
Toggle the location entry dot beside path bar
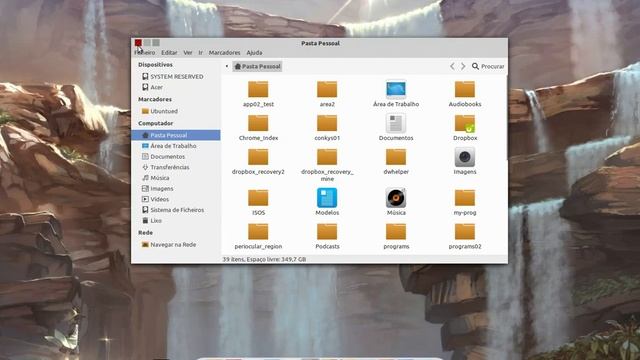click(x=227, y=66)
